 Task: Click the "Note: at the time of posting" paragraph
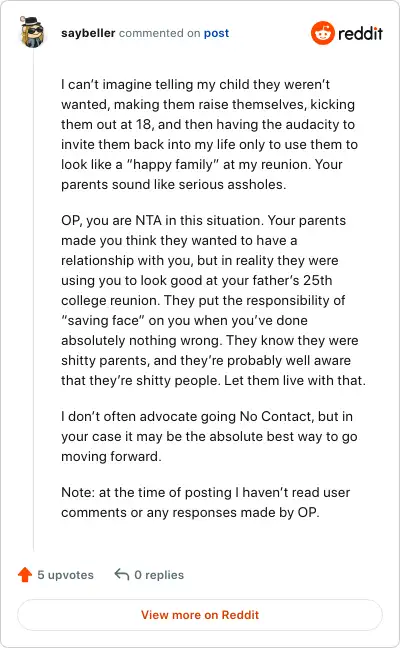point(205,502)
